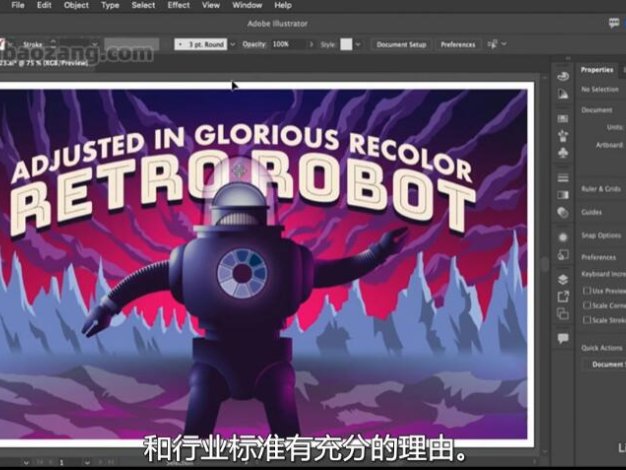
Task: Click the Opacity label in control bar
Action: click(254, 44)
